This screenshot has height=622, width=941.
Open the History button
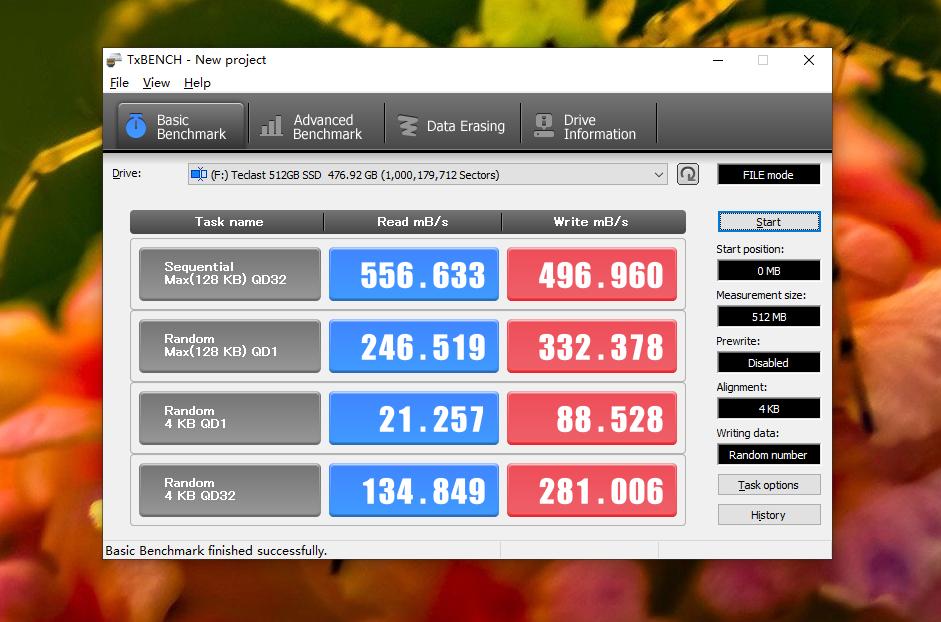tap(768, 515)
